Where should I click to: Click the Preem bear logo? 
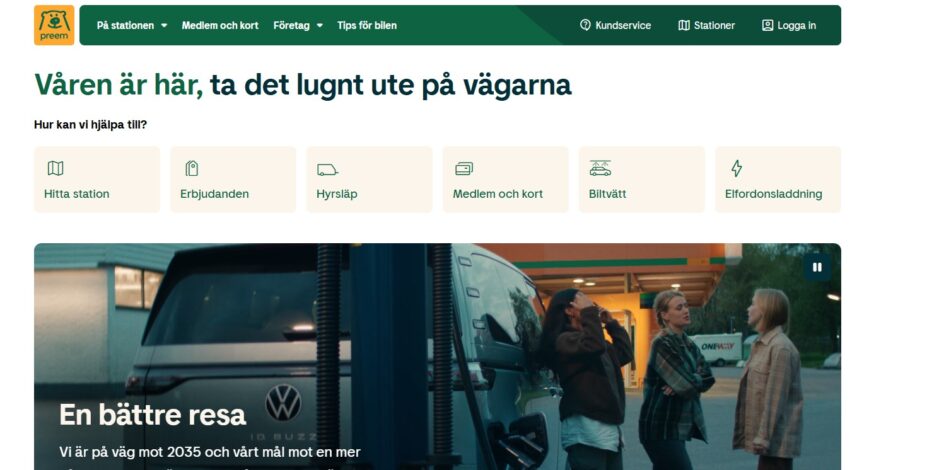(54, 25)
